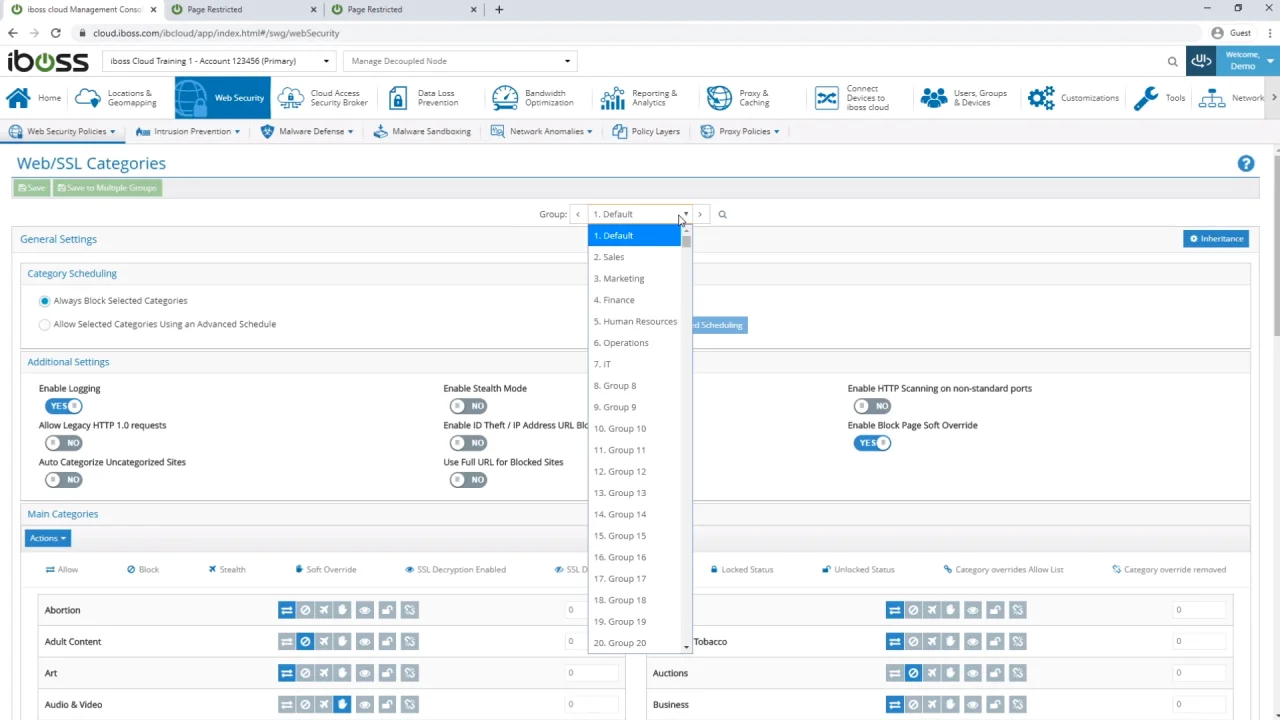Expand Web Security Policies menu
Image resolution: width=1280 pixels, height=720 pixels.
pos(61,131)
